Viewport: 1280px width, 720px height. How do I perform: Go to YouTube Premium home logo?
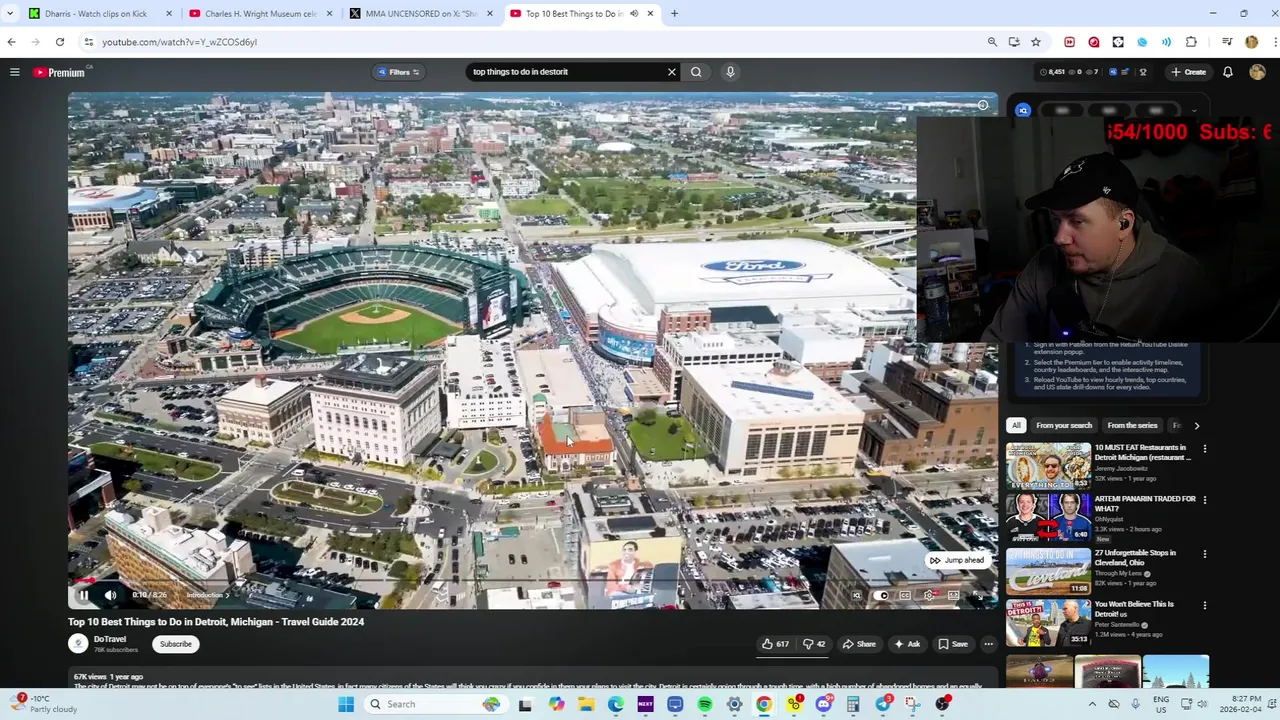[61, 72]
